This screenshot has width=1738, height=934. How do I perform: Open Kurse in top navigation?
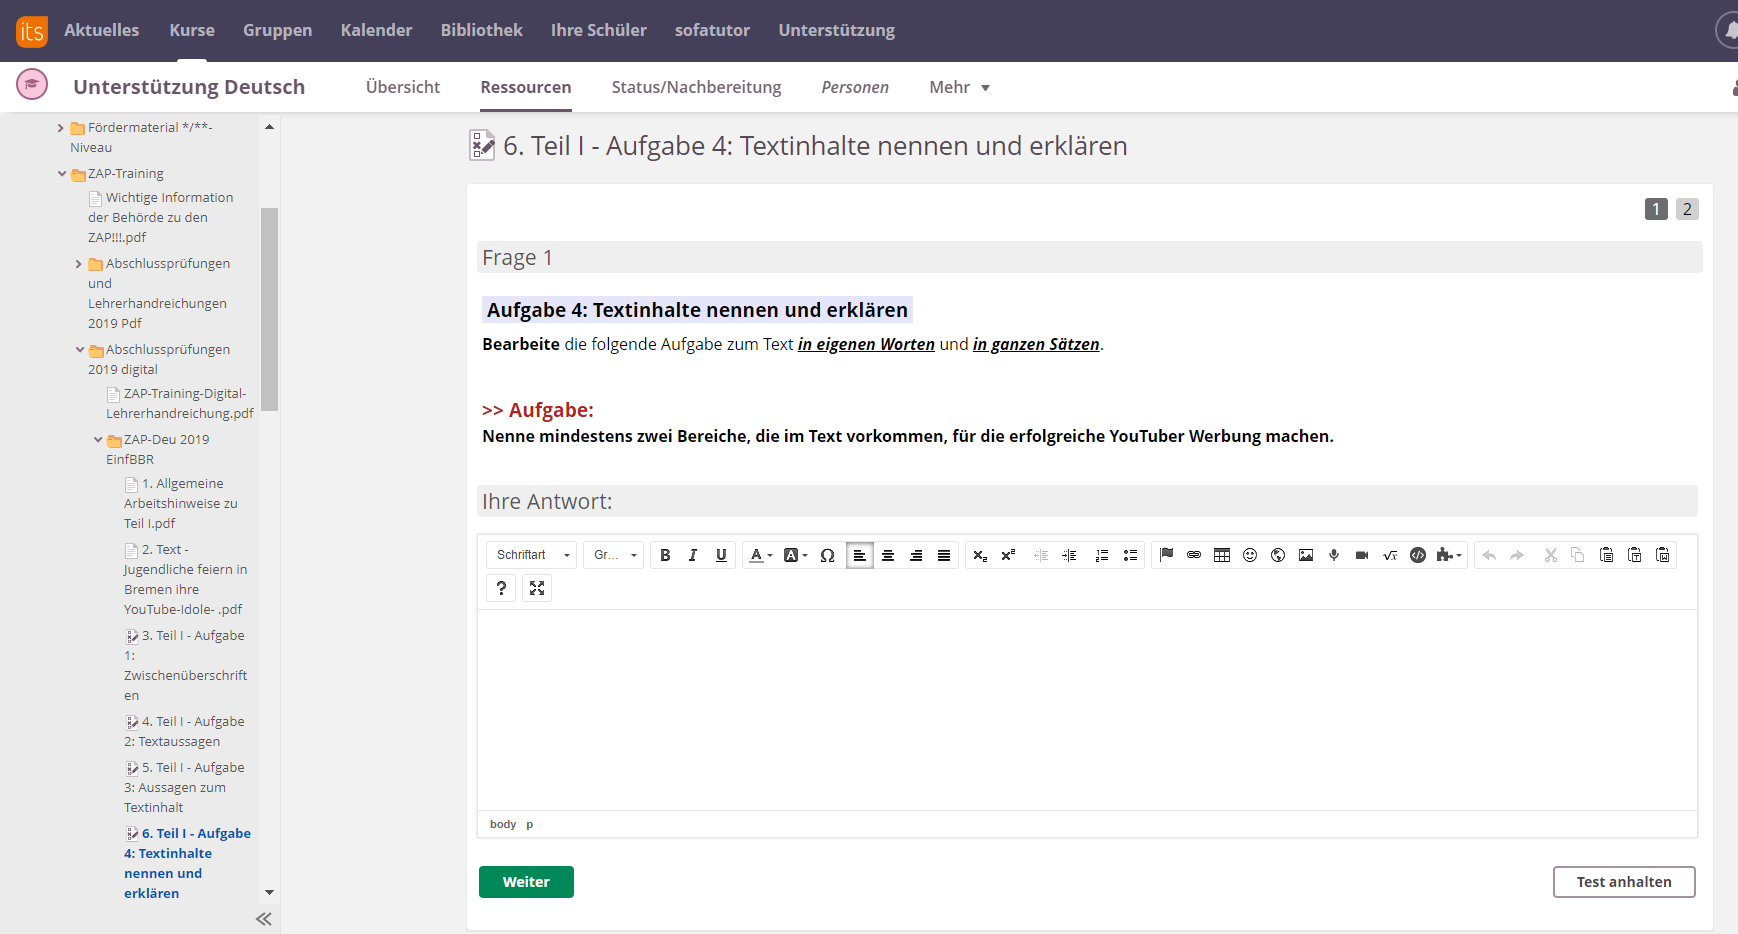tap(192, 30)
